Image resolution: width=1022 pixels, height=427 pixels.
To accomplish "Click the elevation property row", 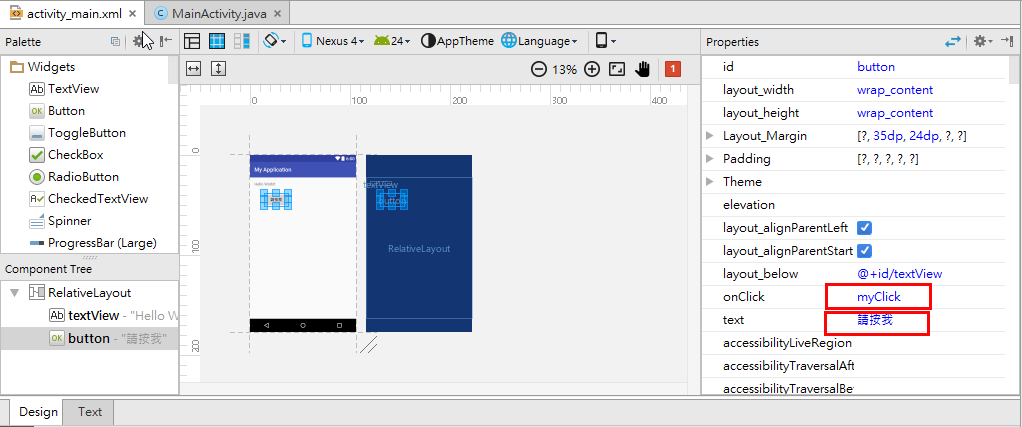I will coord(853,205).
